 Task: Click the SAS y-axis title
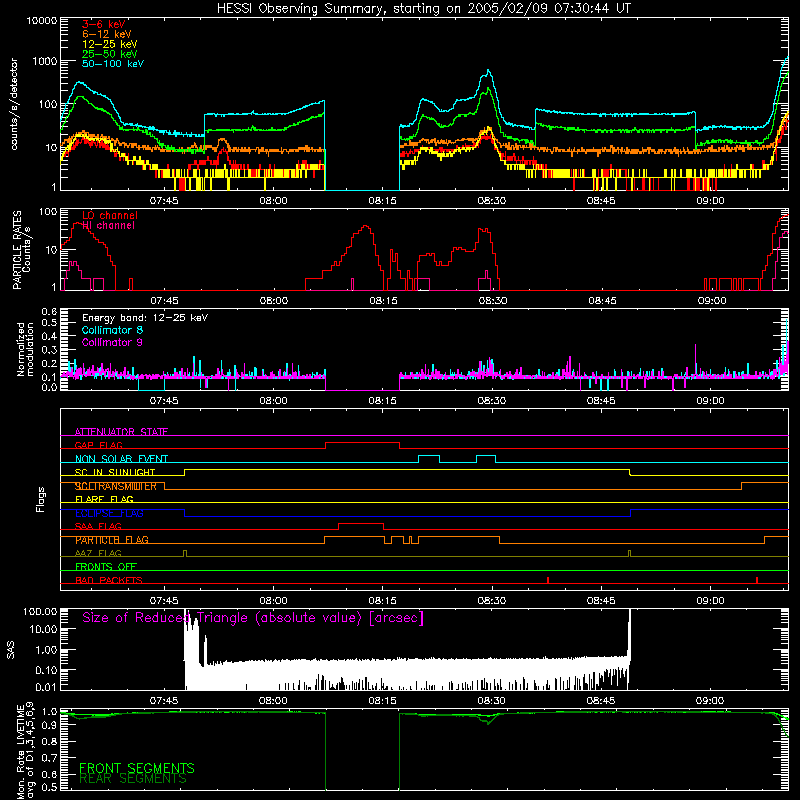[11, 650]
